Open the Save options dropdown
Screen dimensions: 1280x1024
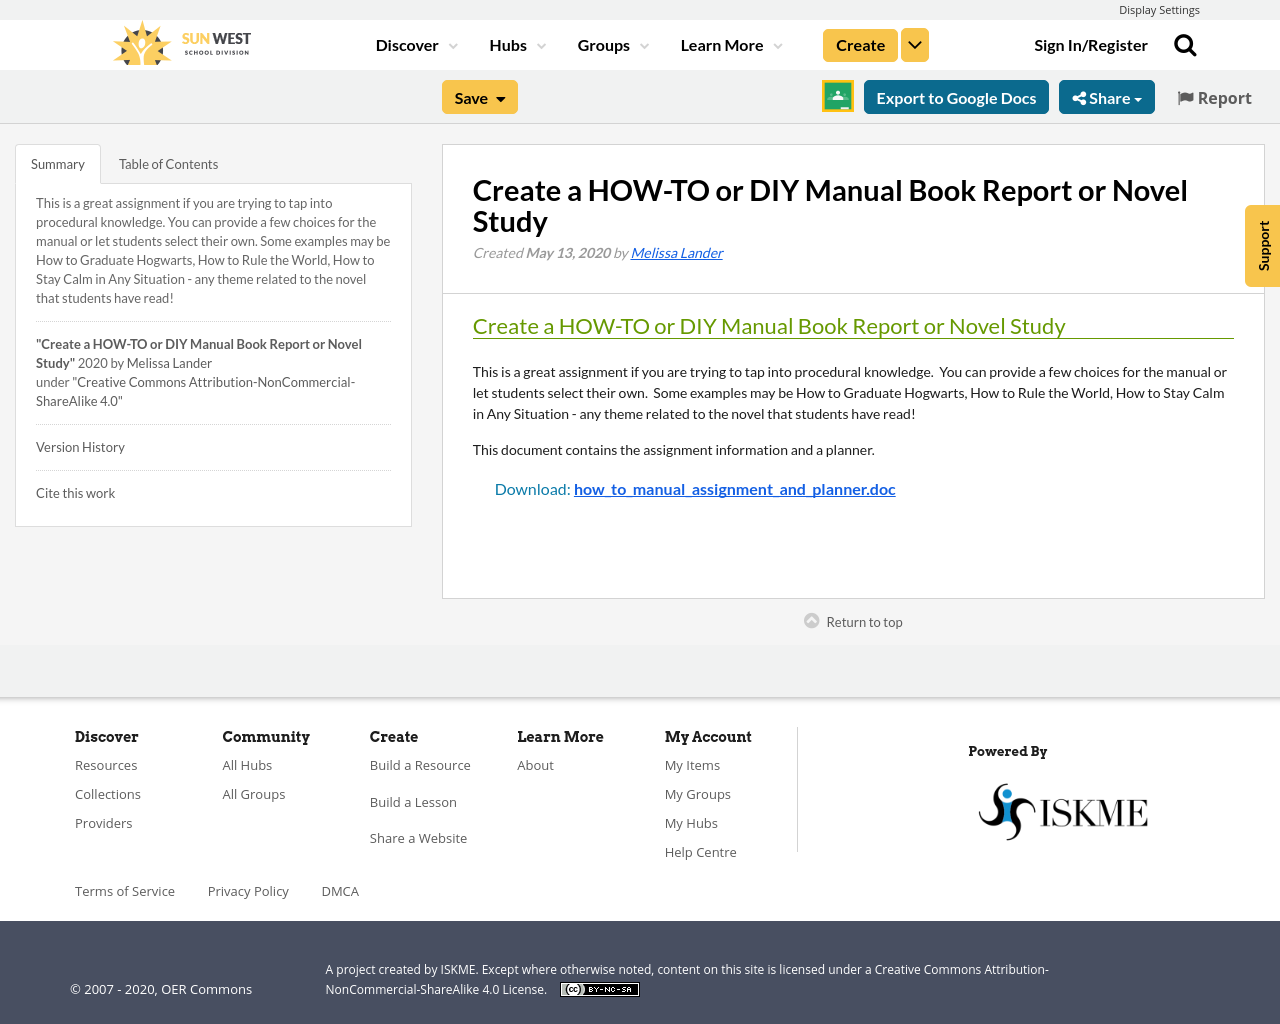click(x=479, y=96)
